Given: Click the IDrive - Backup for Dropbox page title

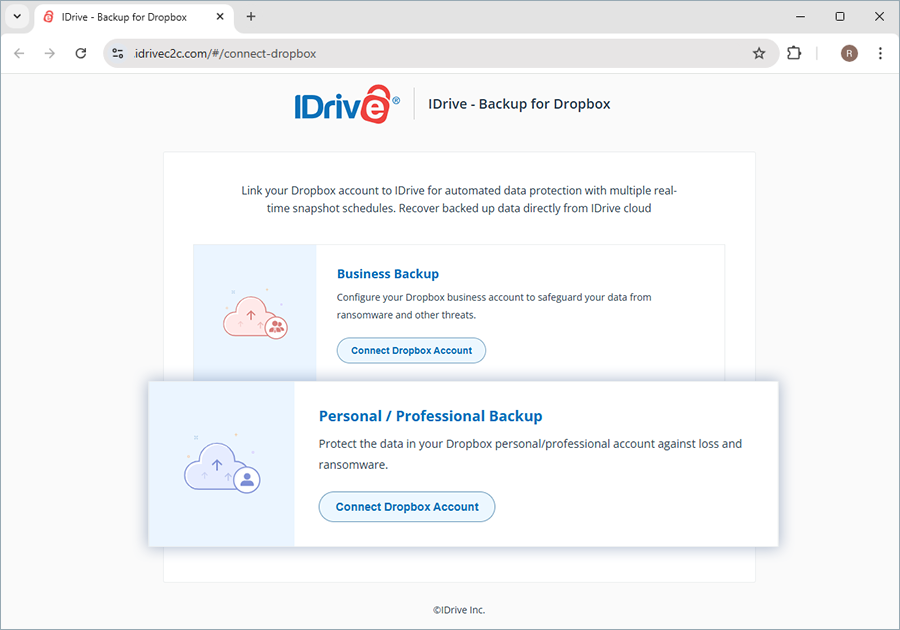Looking at the screenshot, I should point(519,104).
